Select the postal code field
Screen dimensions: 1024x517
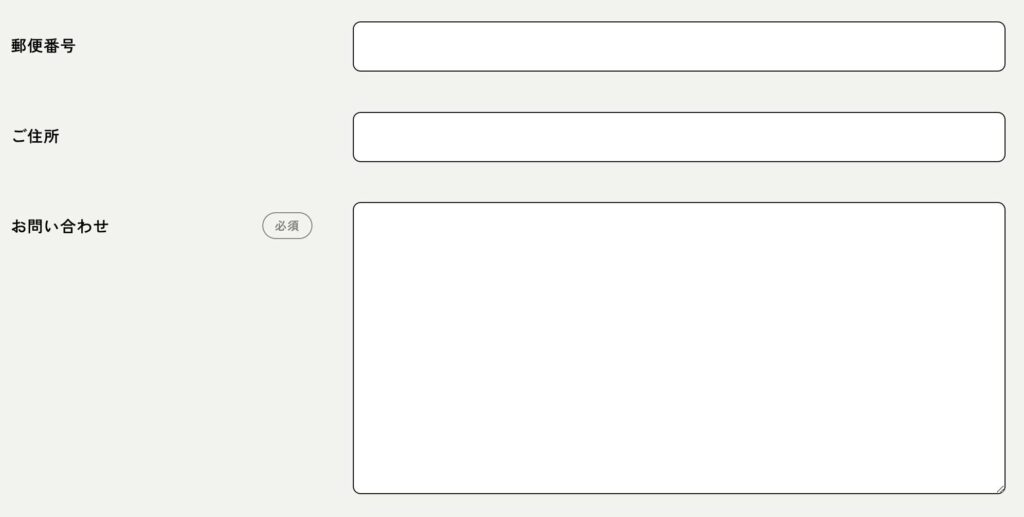pos(679,46)
